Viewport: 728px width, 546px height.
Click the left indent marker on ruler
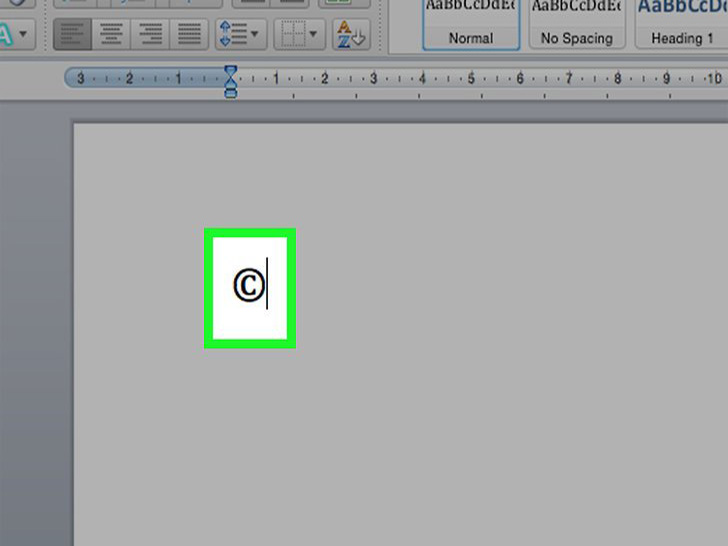point(231,92)
